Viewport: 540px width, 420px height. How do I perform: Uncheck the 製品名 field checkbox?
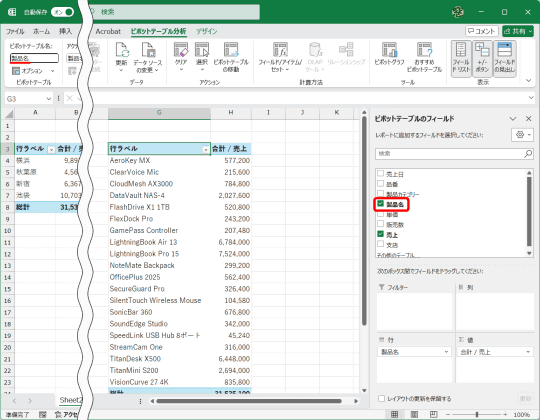[x=380, y=203]
